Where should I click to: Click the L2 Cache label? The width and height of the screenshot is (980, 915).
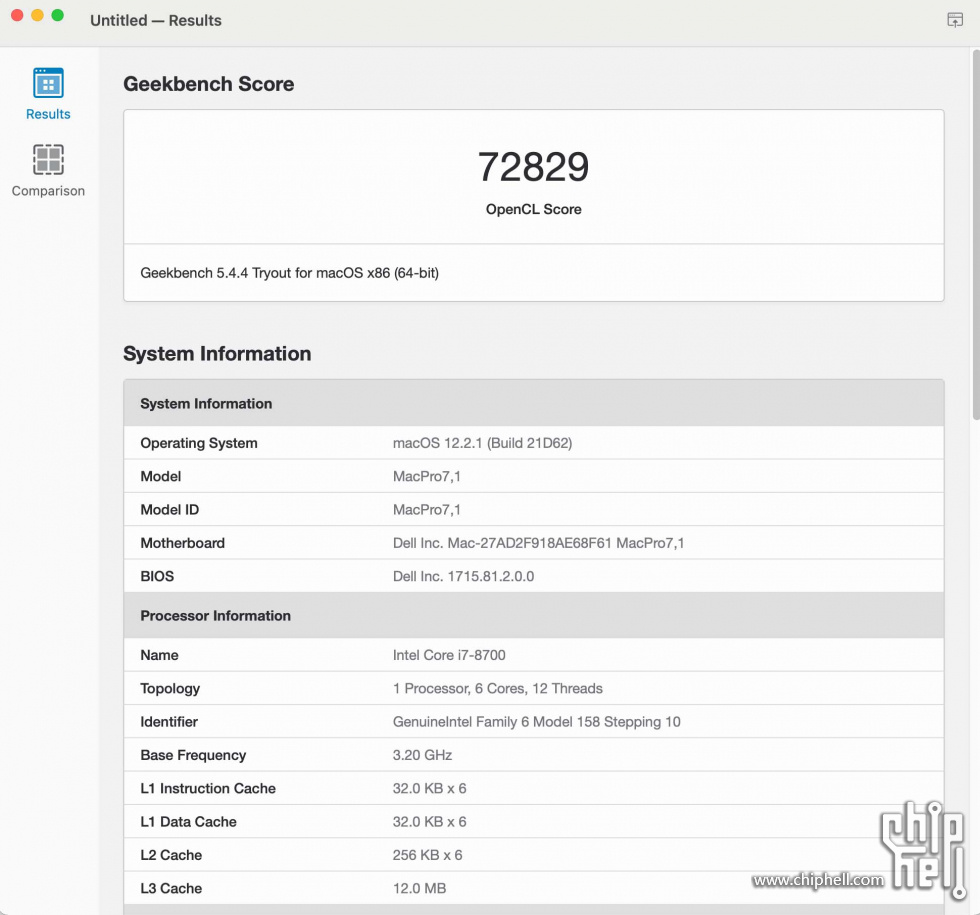[171, 855]
